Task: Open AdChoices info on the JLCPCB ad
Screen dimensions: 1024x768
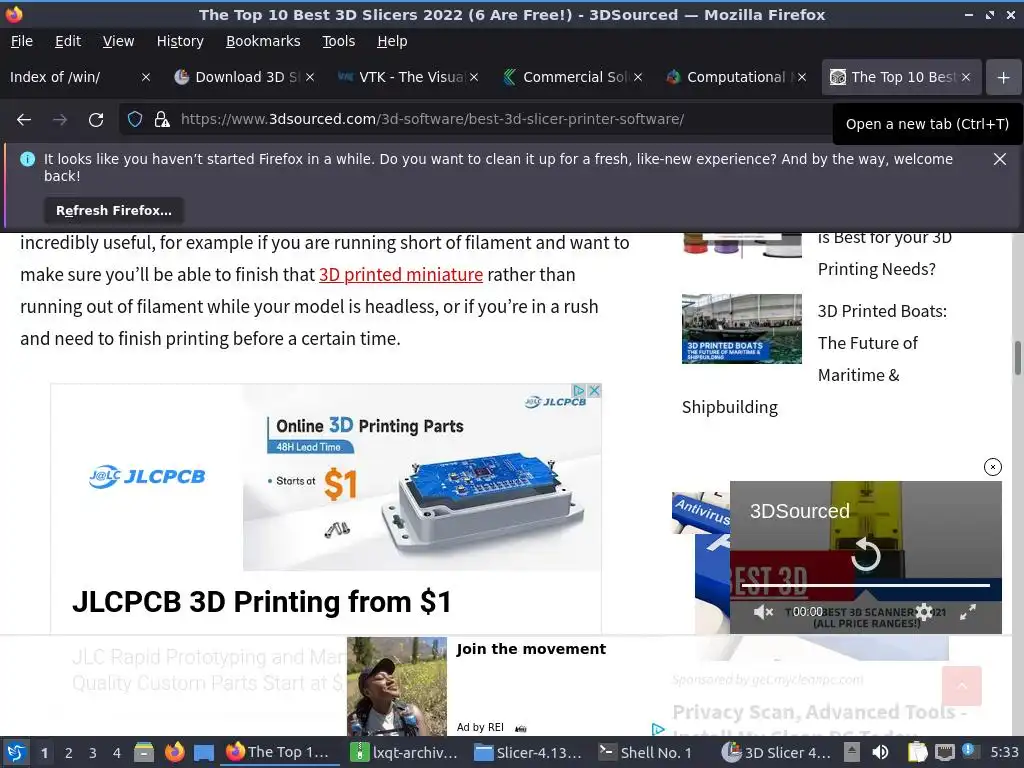Action: pos(579,391)
